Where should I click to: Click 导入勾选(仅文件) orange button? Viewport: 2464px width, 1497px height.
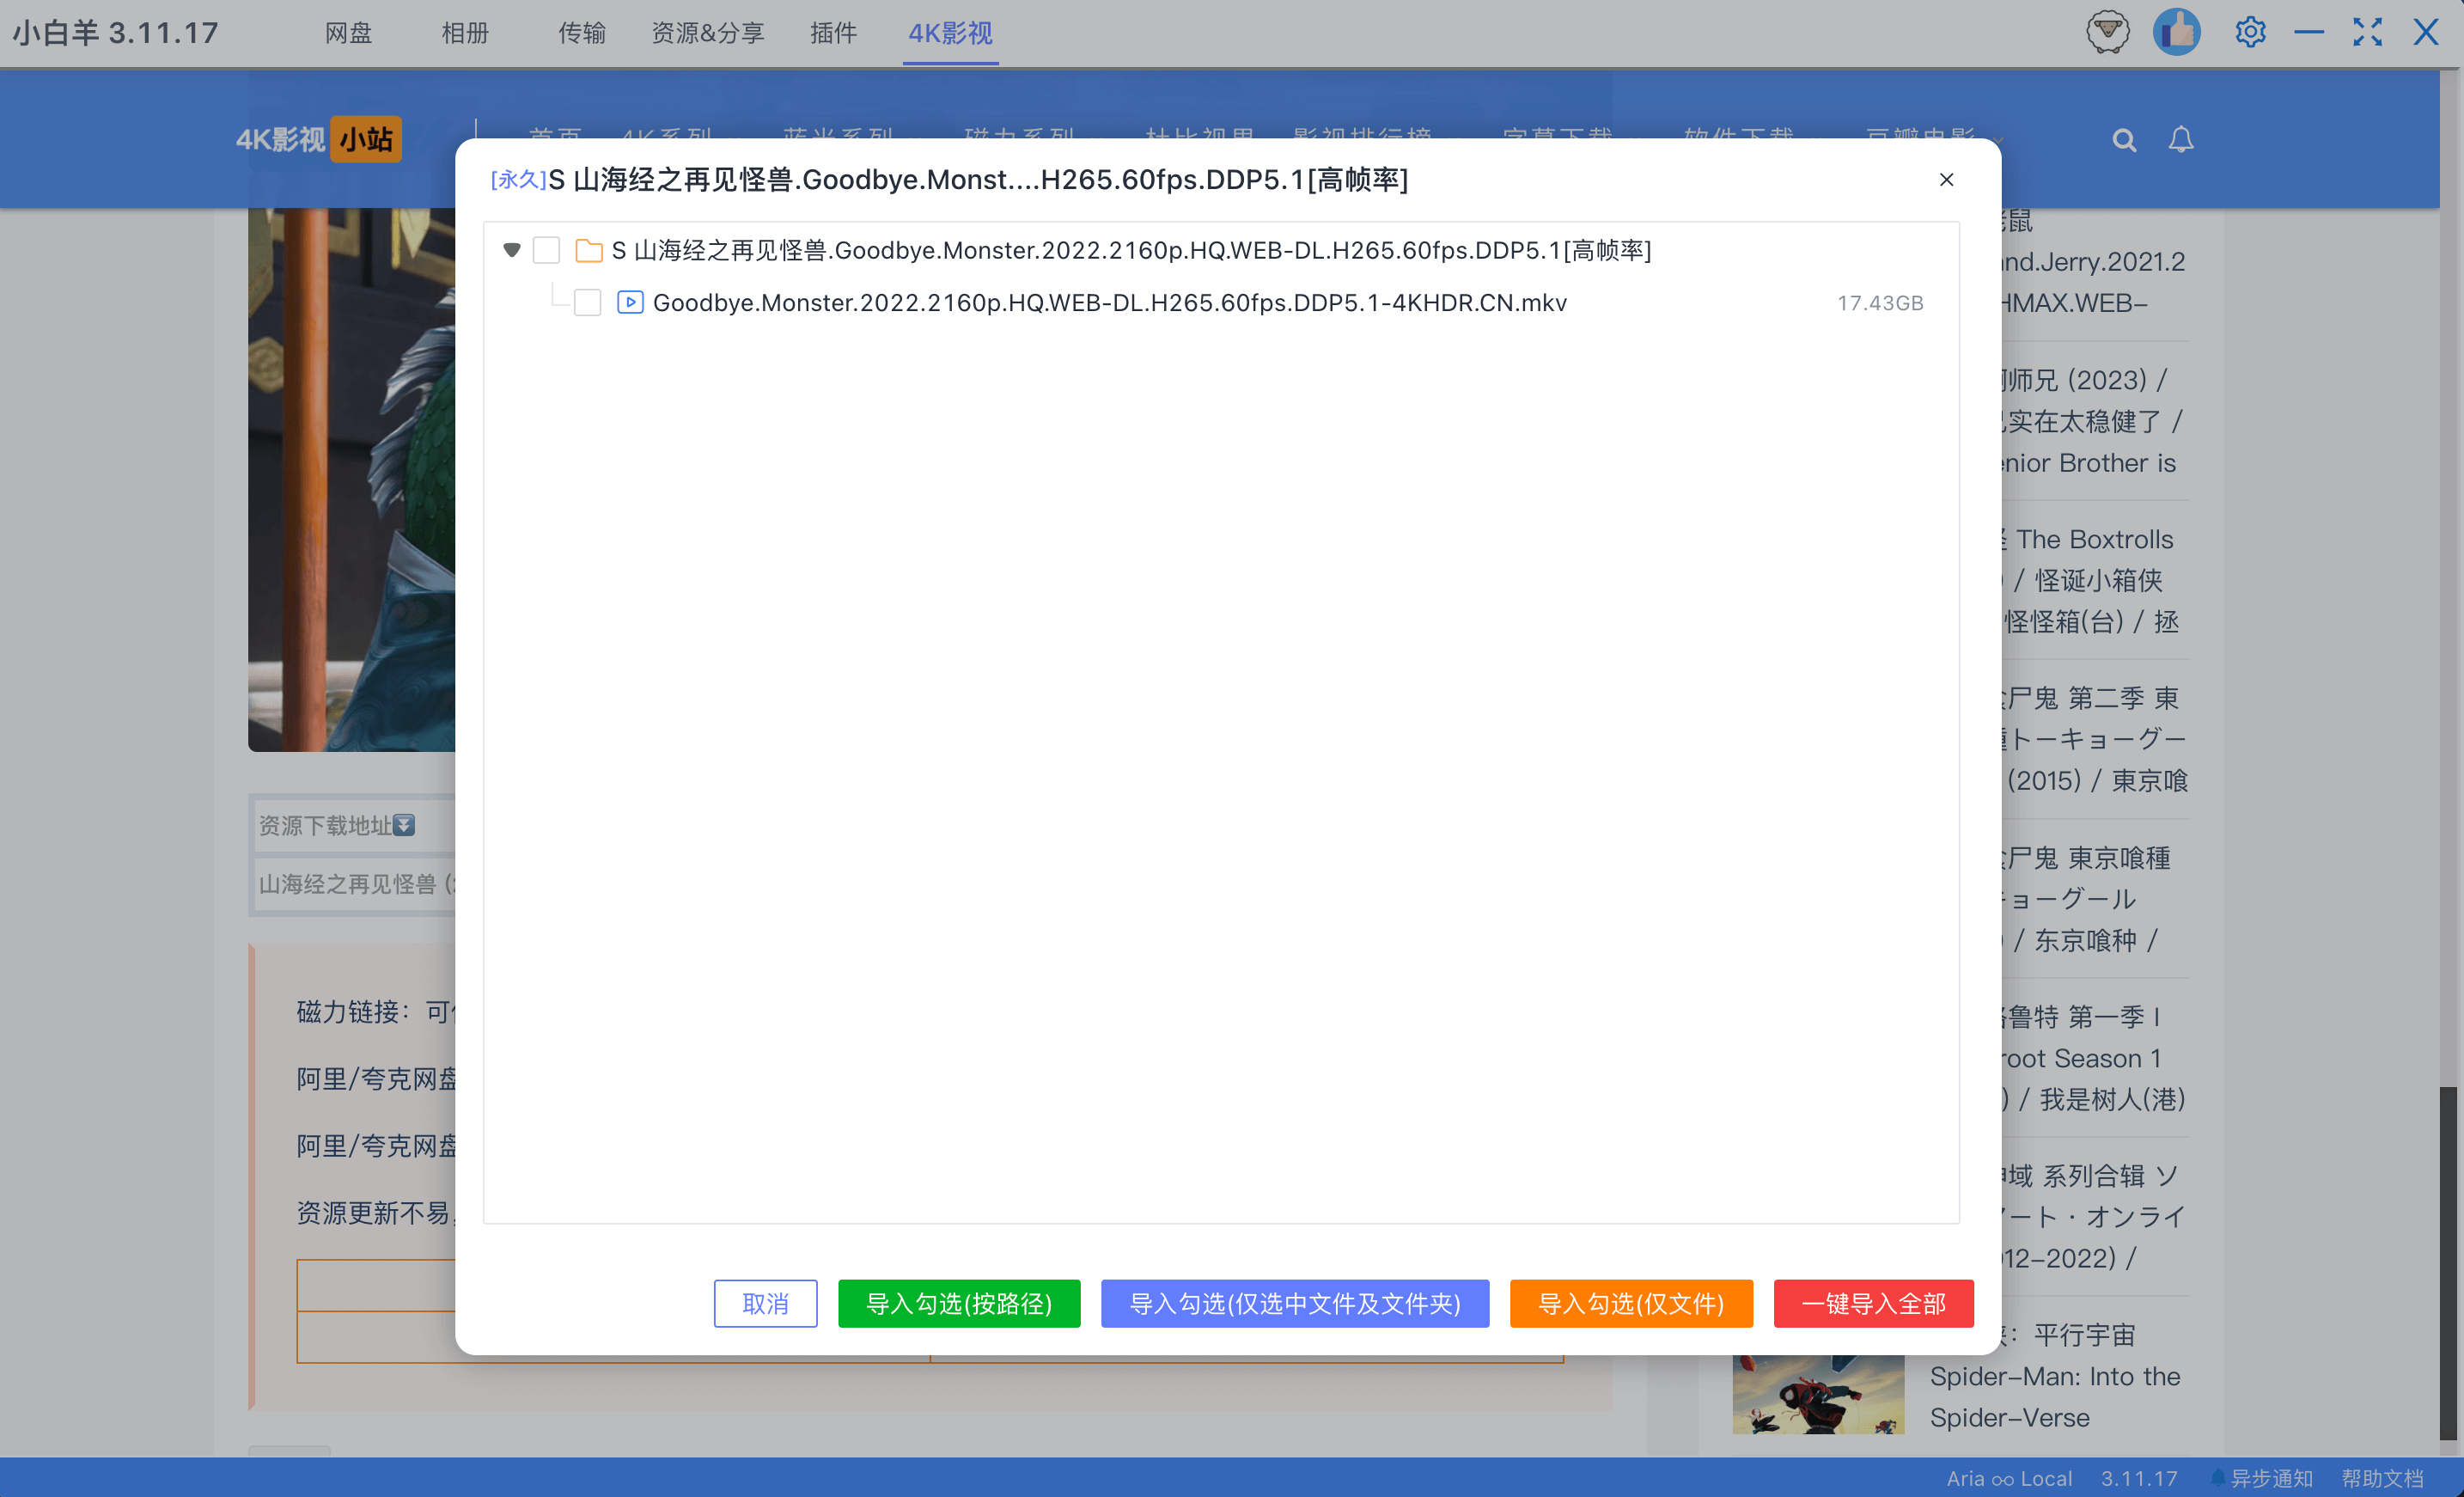[1631, 1303]
